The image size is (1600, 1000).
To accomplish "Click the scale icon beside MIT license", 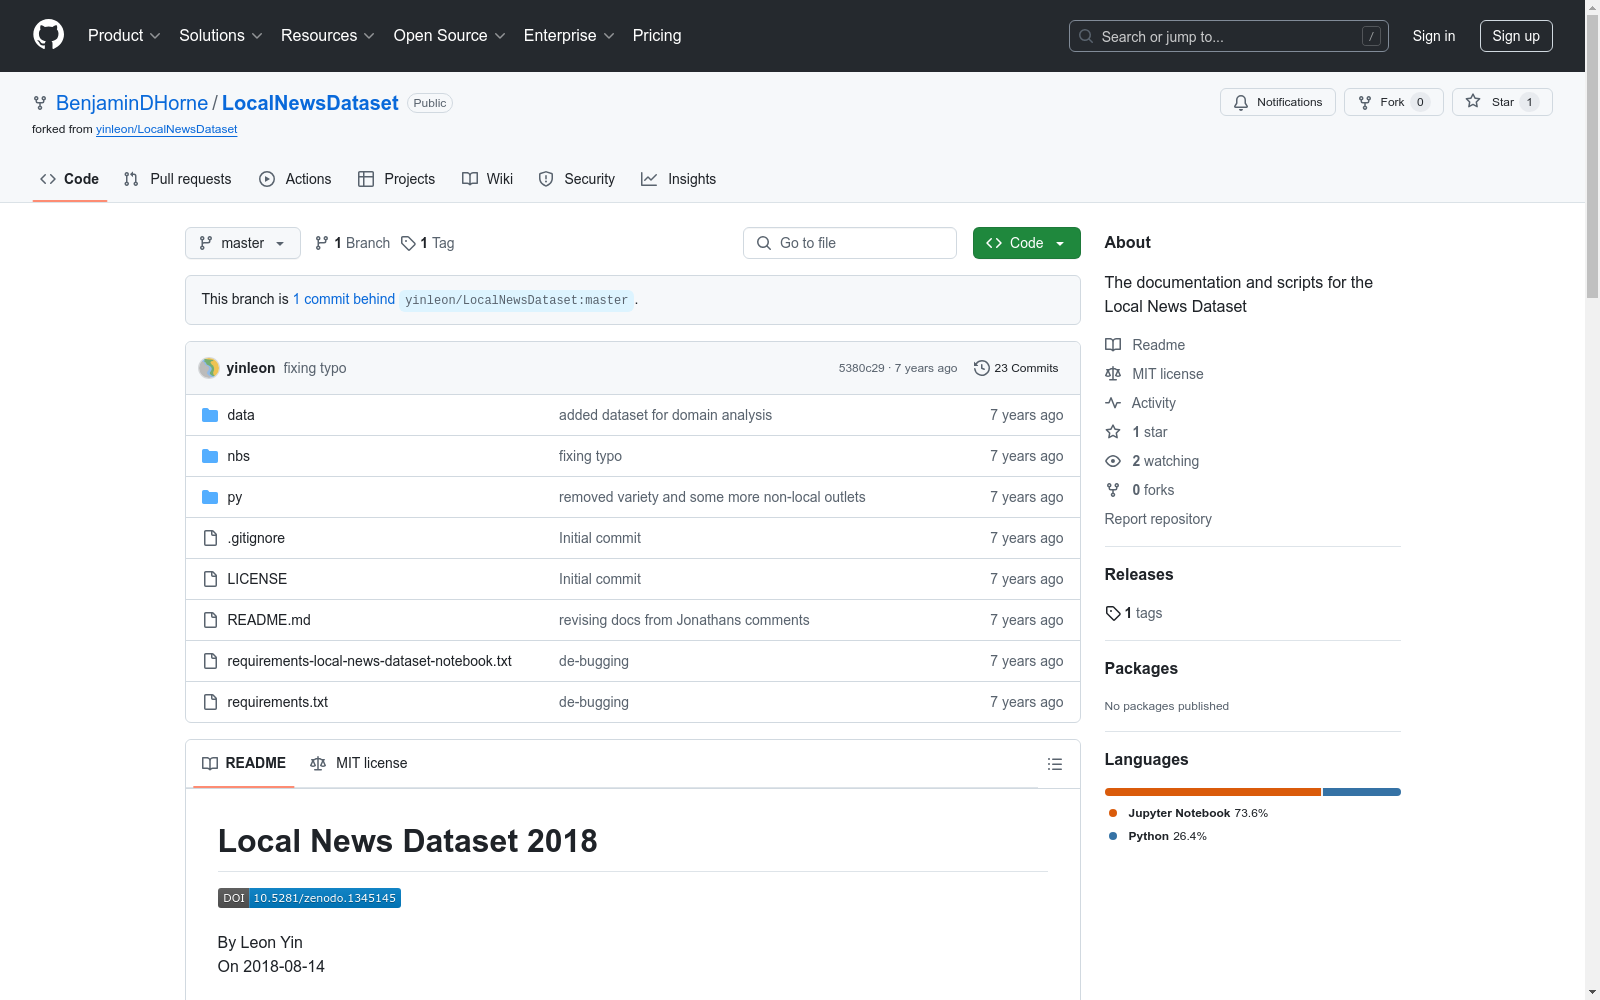I will (x=1113, y=374).
